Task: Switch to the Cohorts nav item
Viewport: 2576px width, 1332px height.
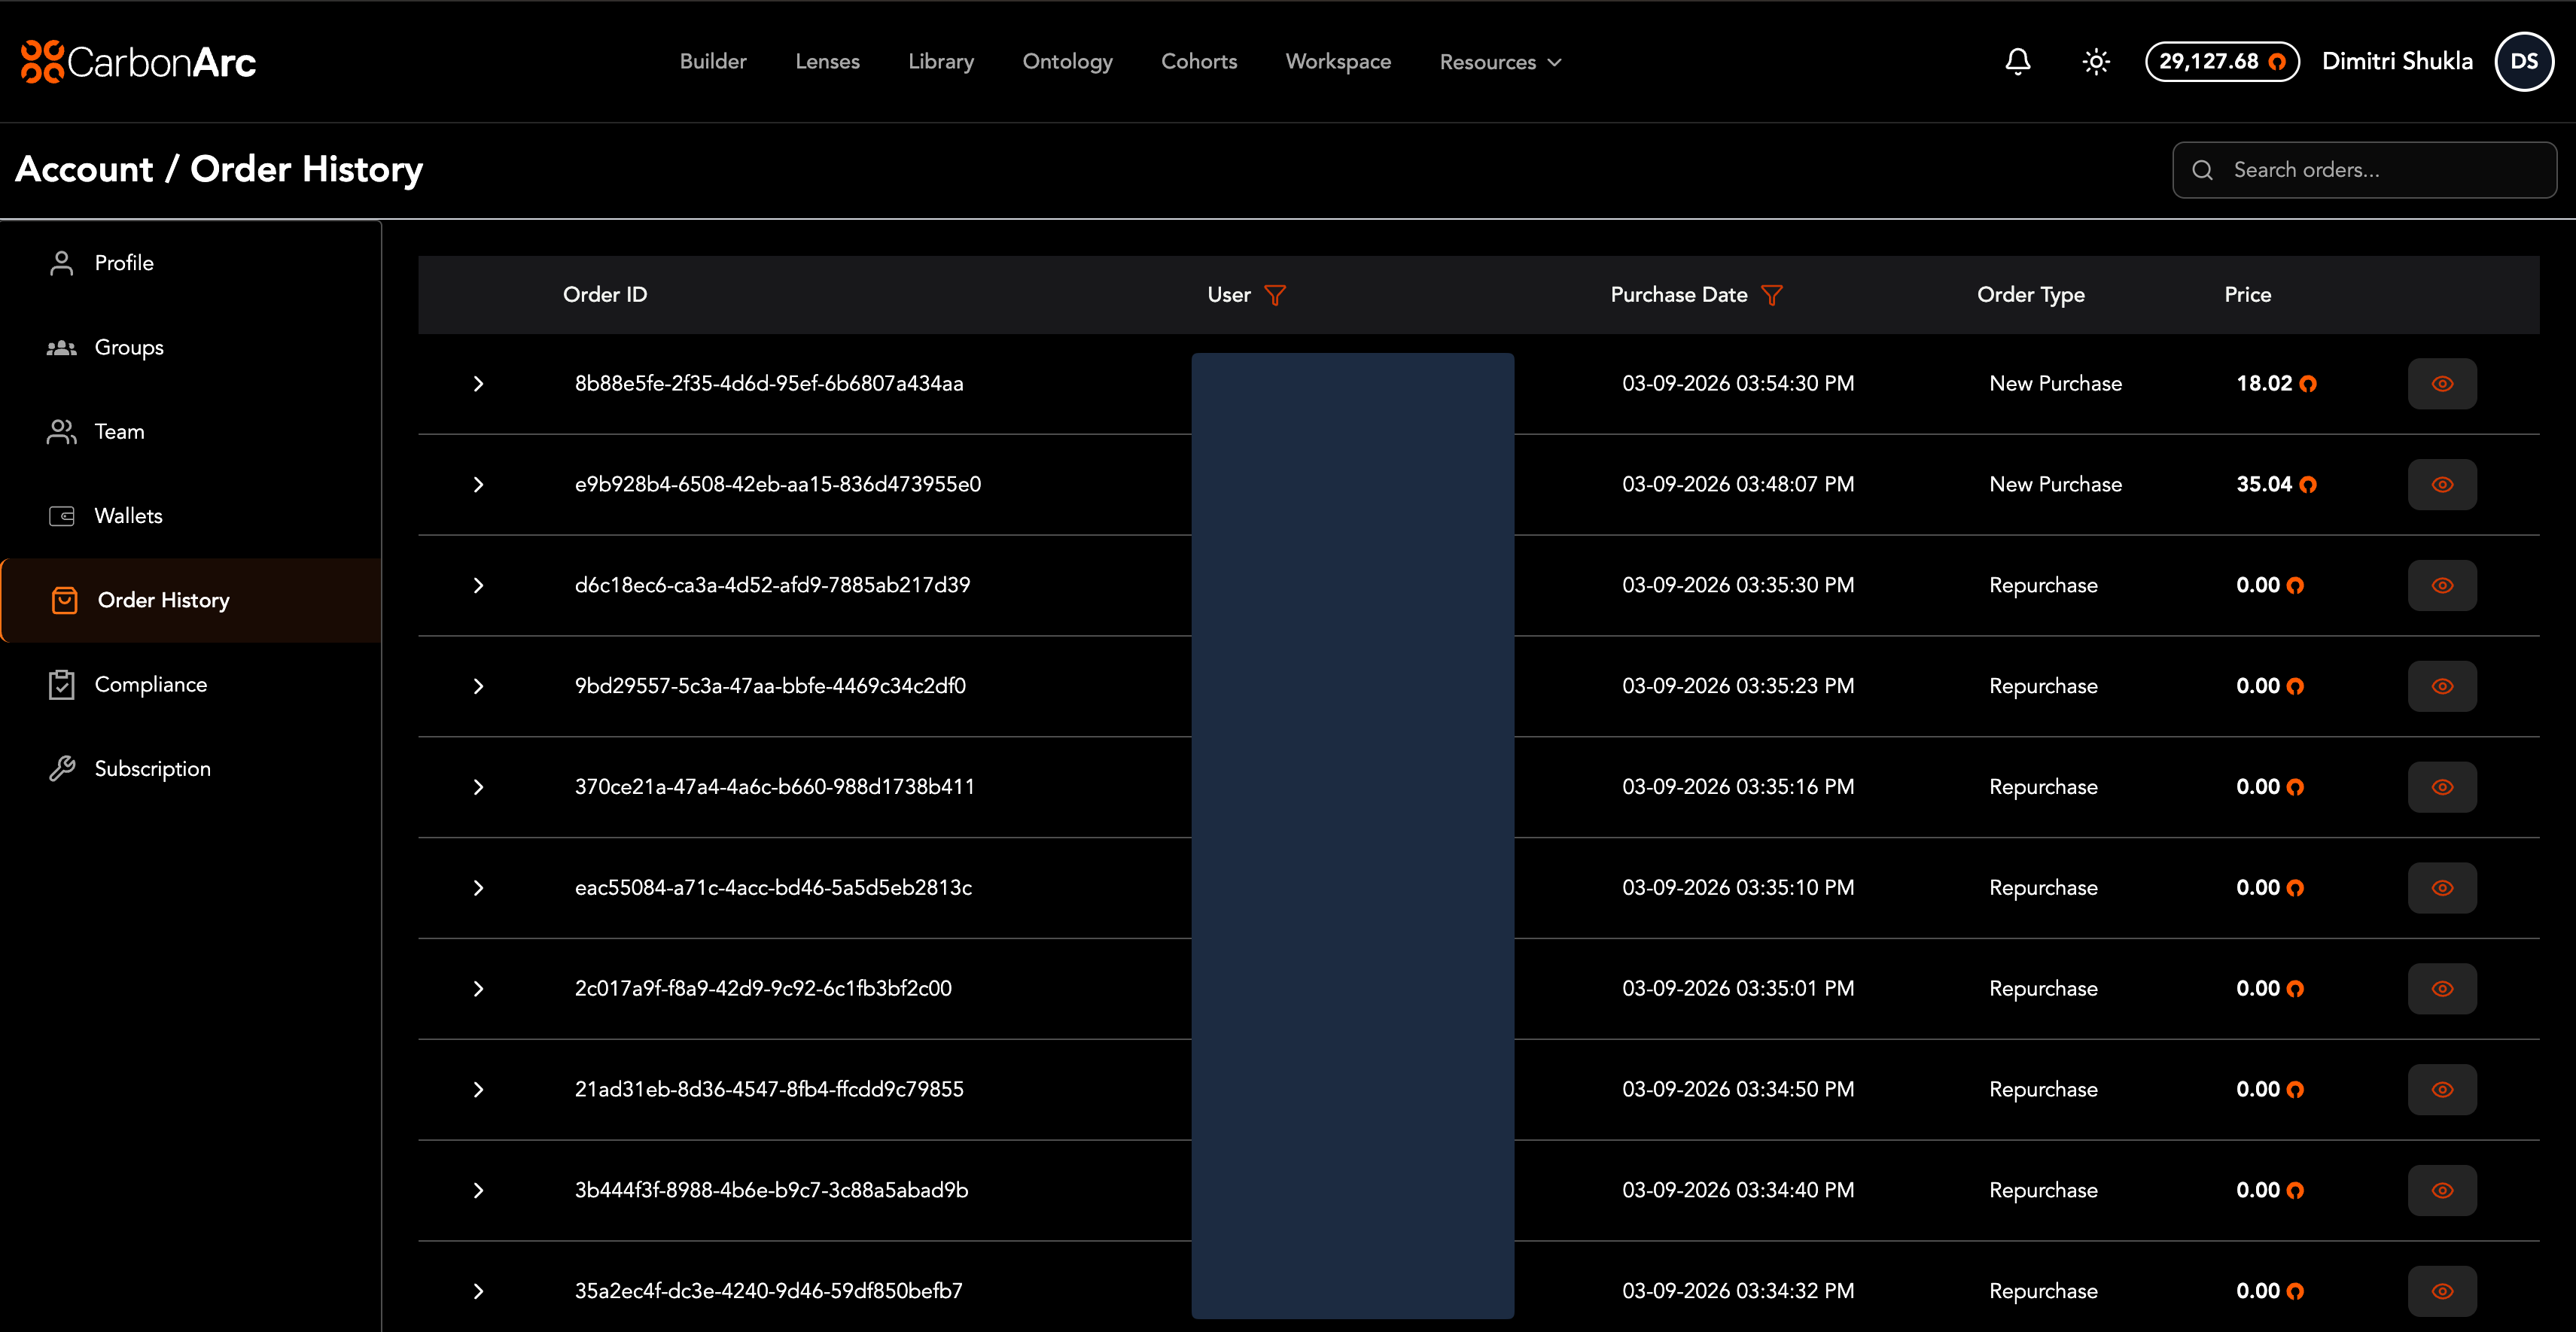Action: coord(1199,62)
